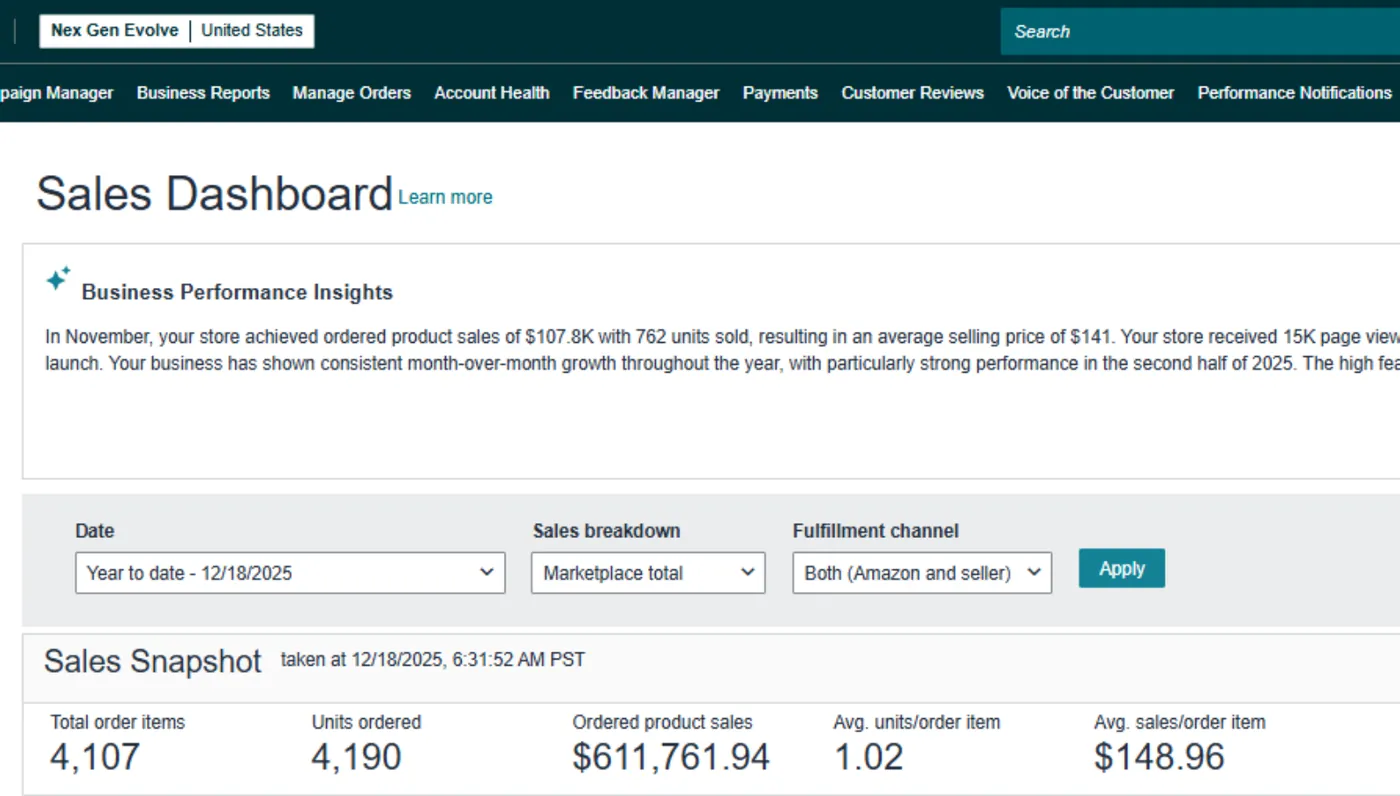
Task: Click the Business Performance Insights heading
Action: [x=237, y=292]
